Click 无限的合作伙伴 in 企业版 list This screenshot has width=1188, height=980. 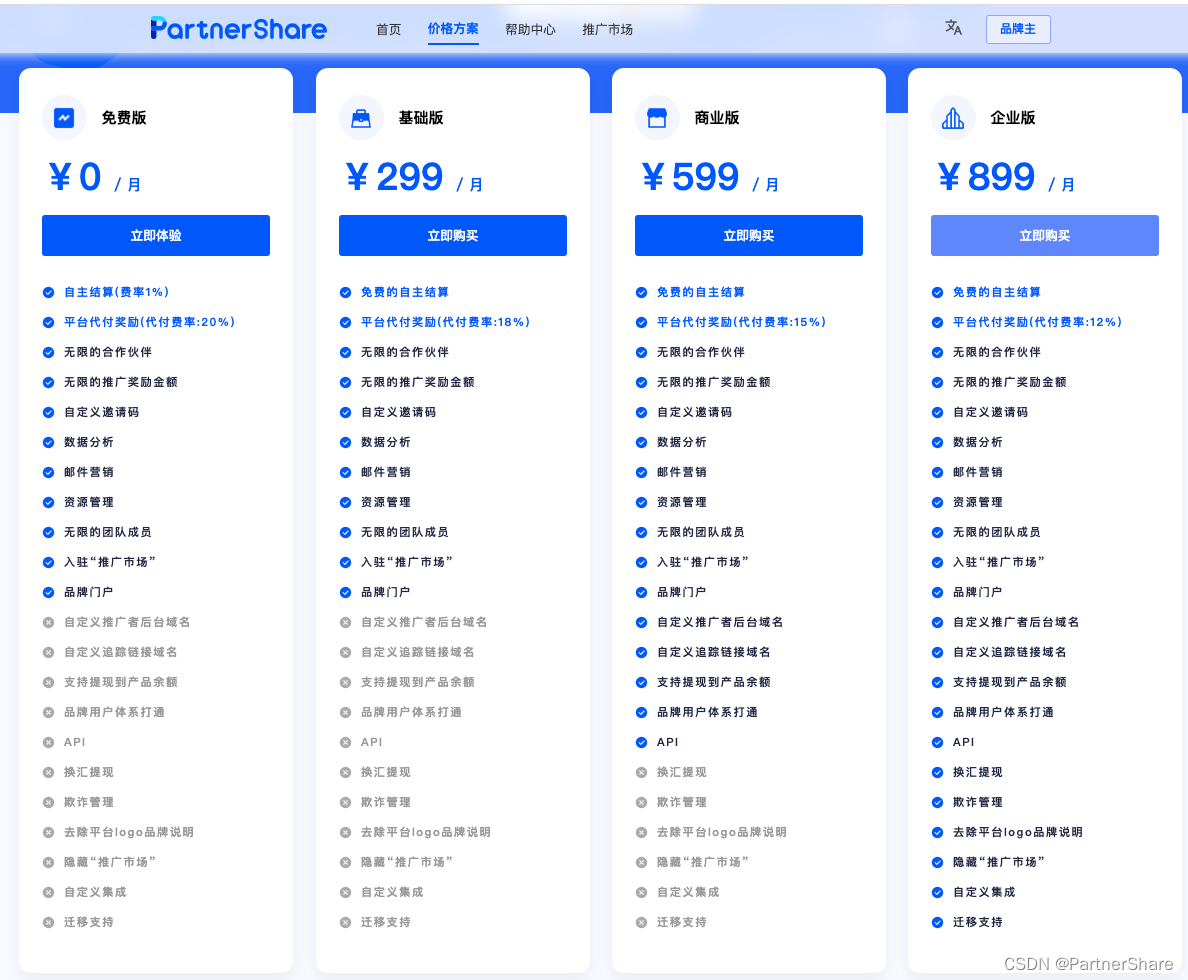996,352
